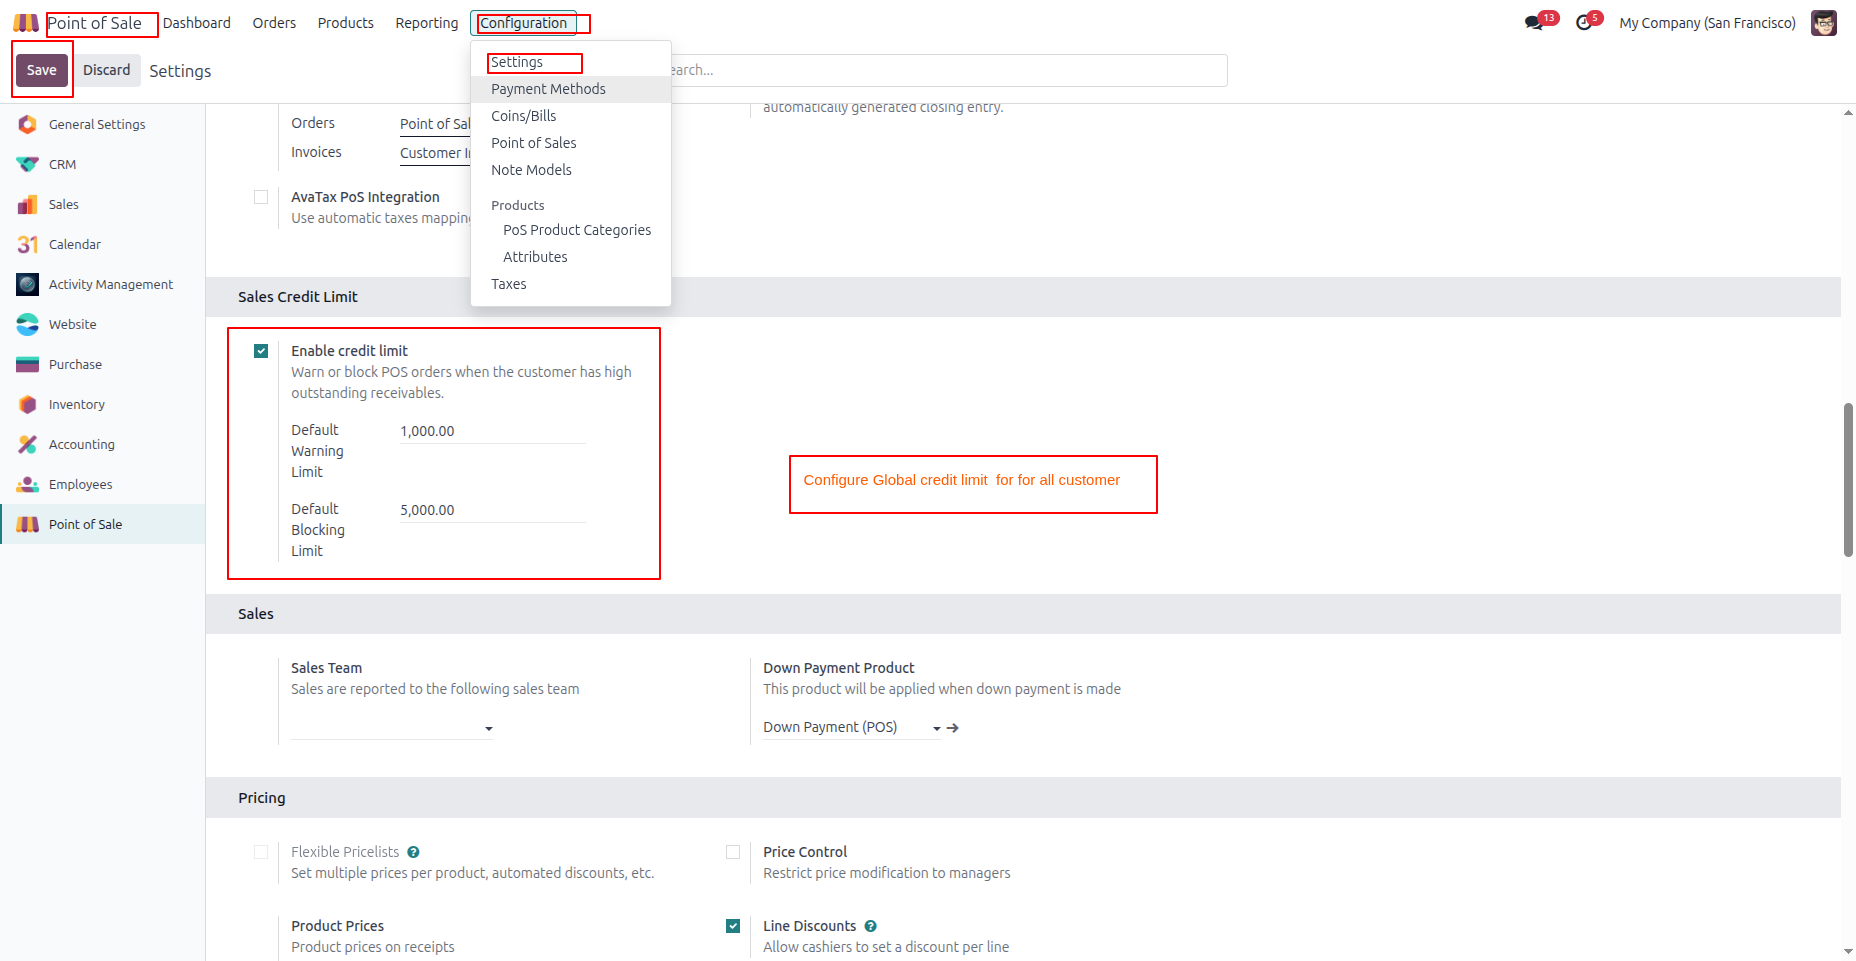Enable Price Control checkbox
The width and height of the screenshot is (1856, 961).
[x=733, y=852]
